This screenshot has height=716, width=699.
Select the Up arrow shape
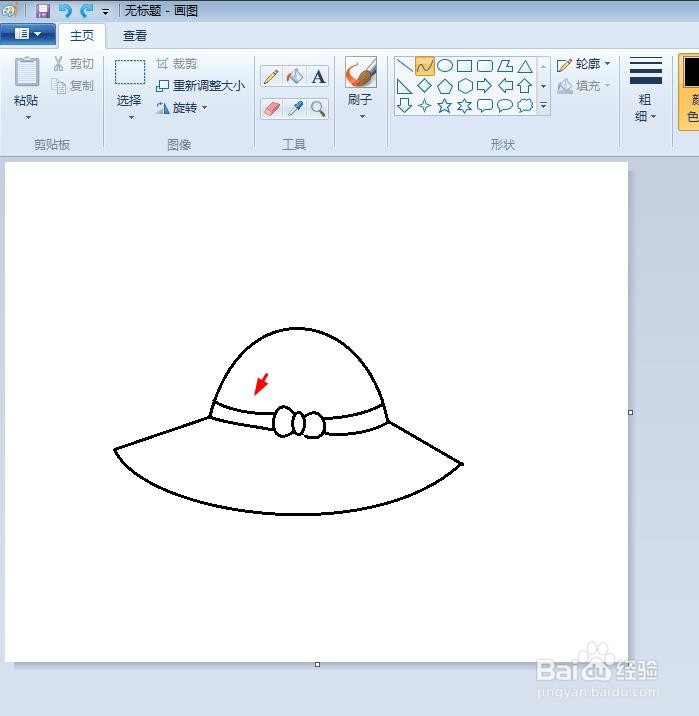525,86
